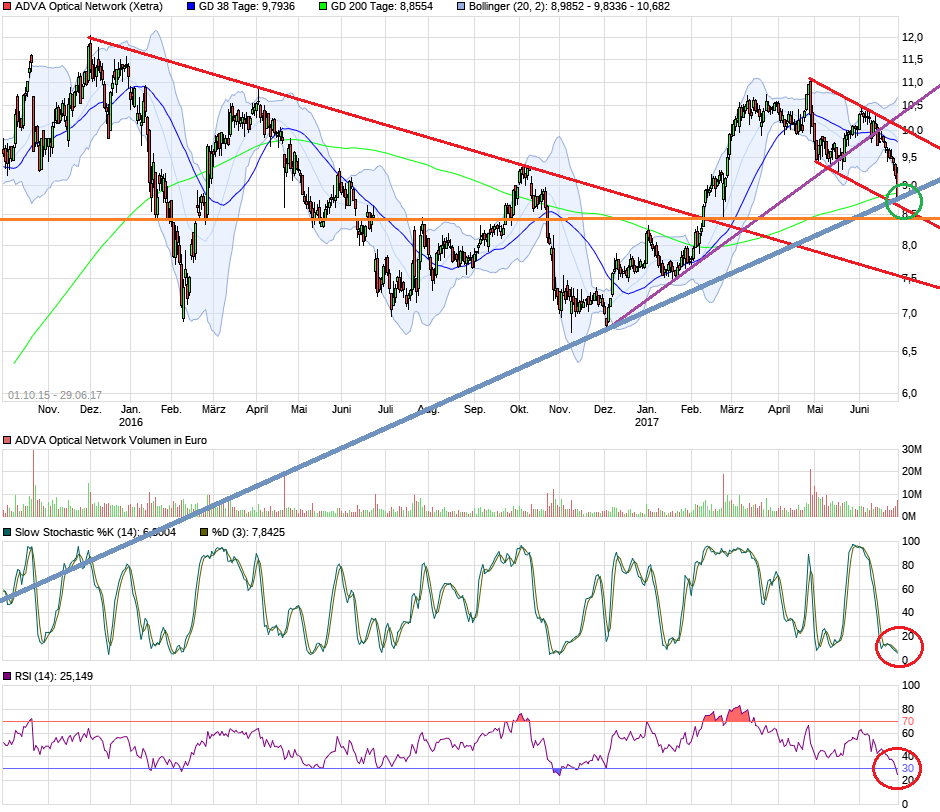Click the blue '30' RSI oversold level label

(908, 769)
